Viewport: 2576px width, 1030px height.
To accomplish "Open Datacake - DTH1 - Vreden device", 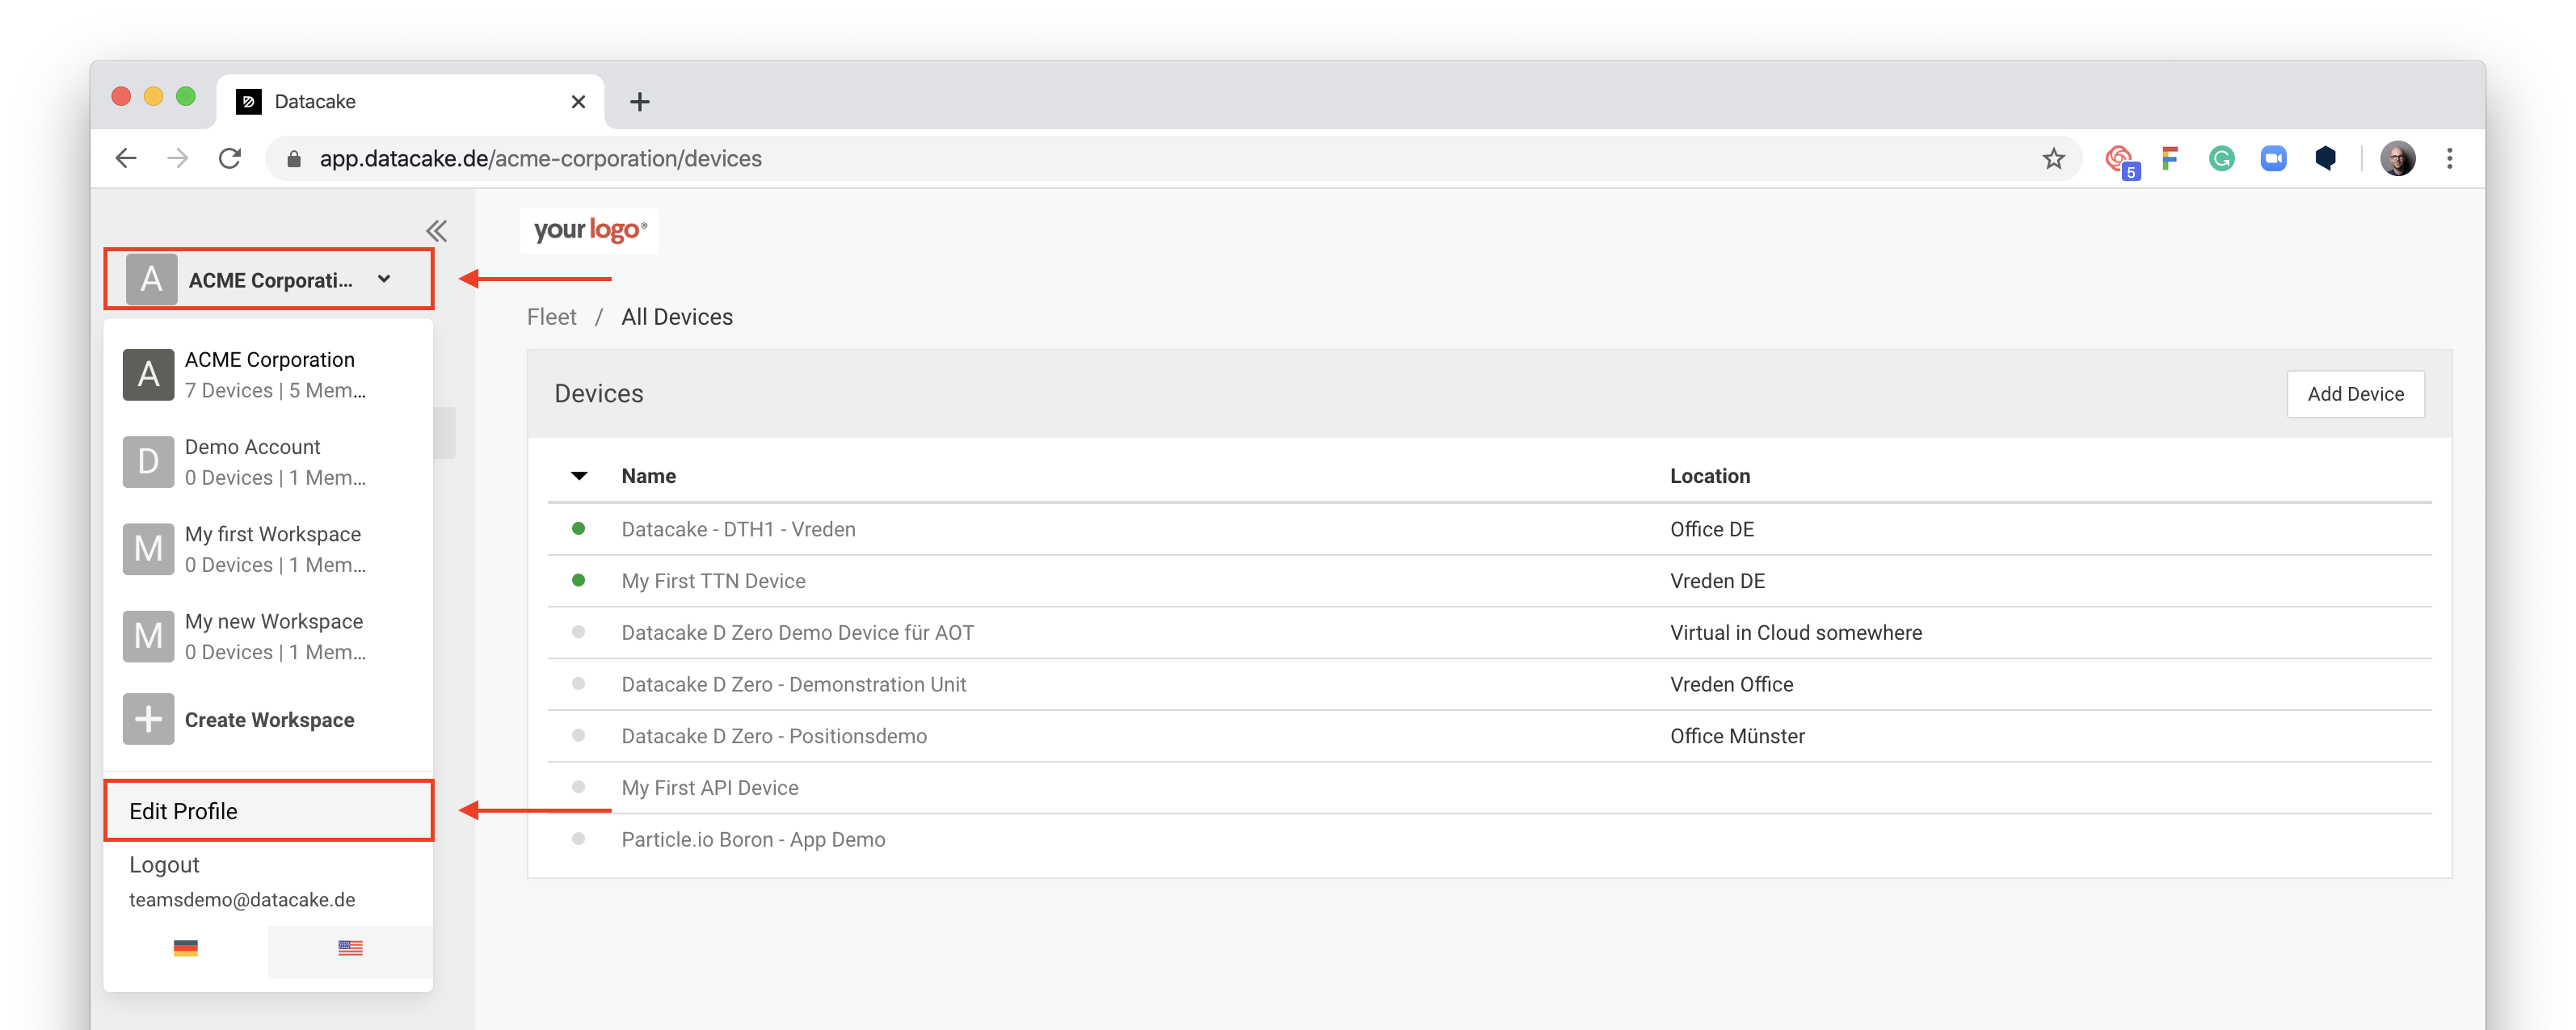I will pos(738,529).
